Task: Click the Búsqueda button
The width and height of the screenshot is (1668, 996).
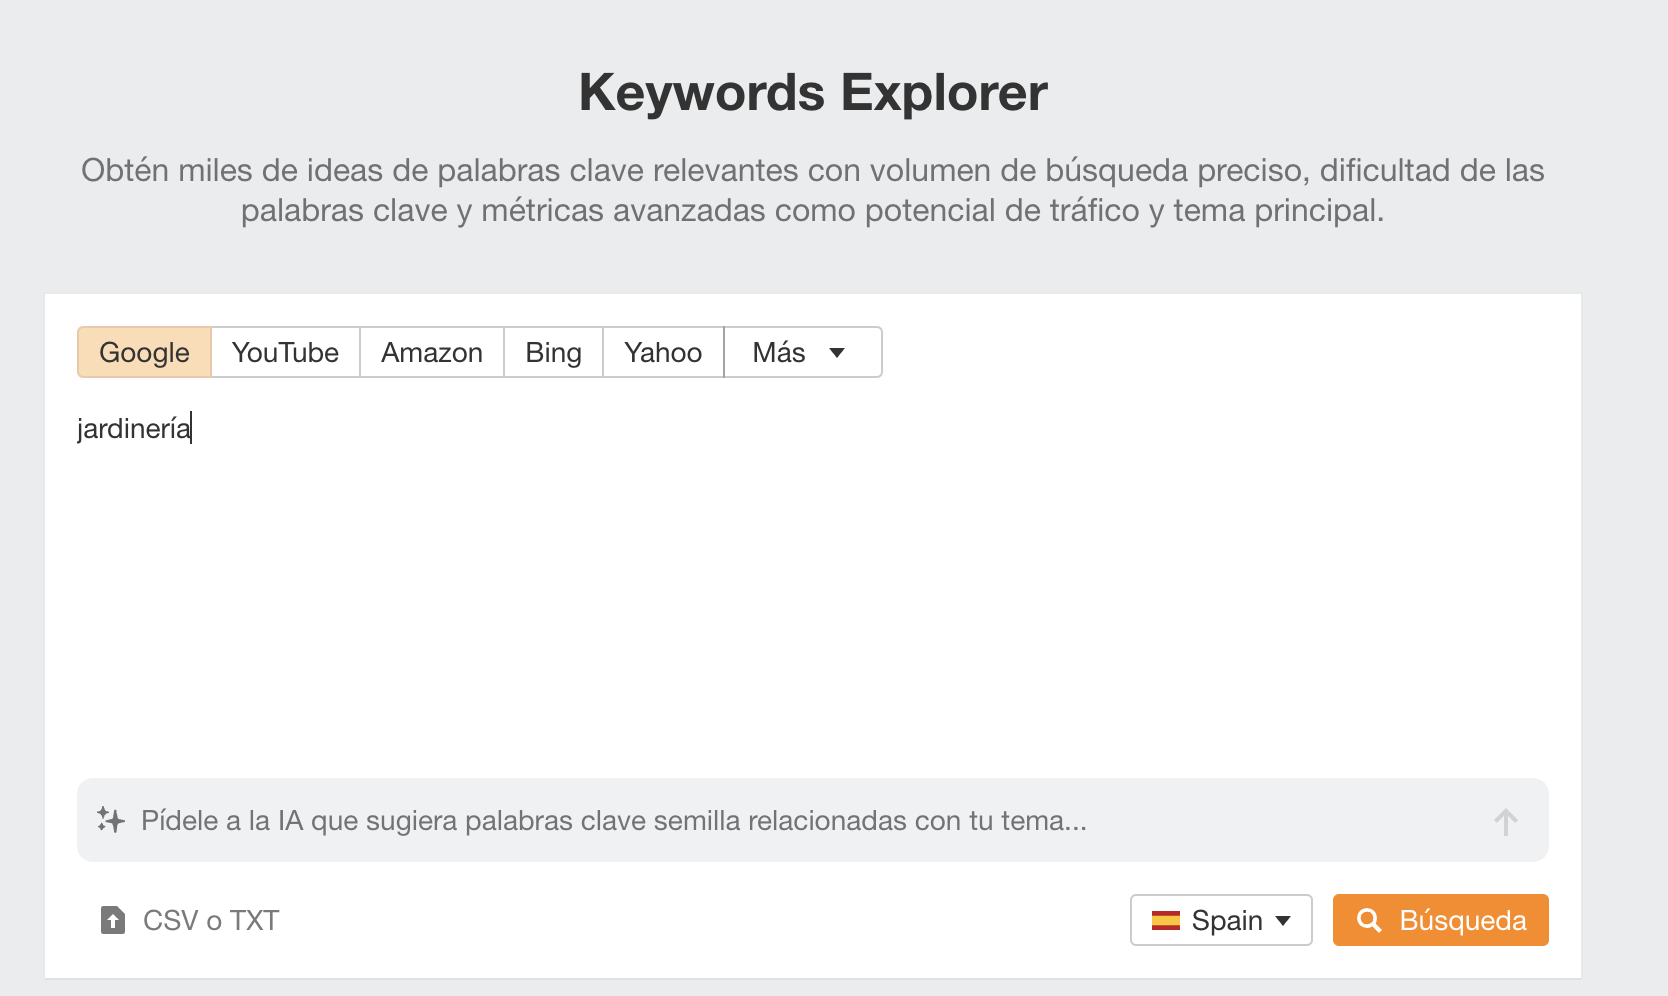Action: (1440, 920)
